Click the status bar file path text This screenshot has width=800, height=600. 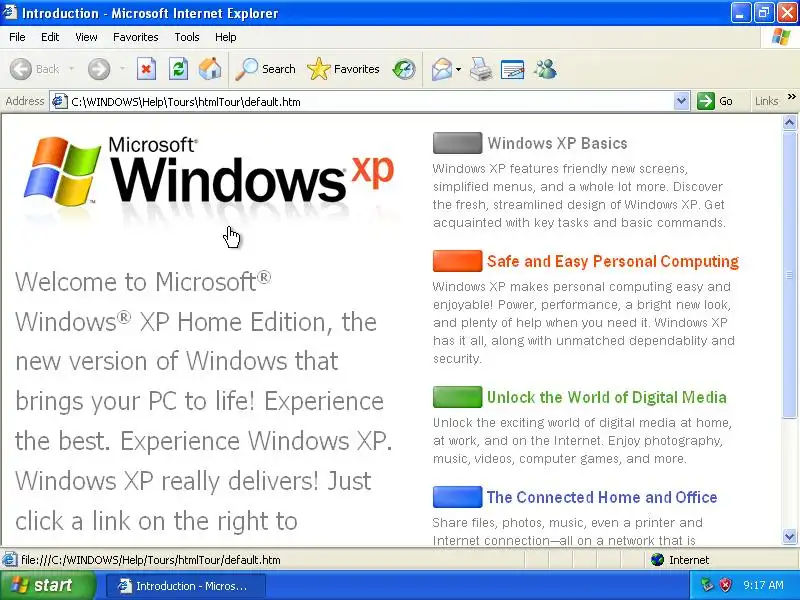(151, 560)
